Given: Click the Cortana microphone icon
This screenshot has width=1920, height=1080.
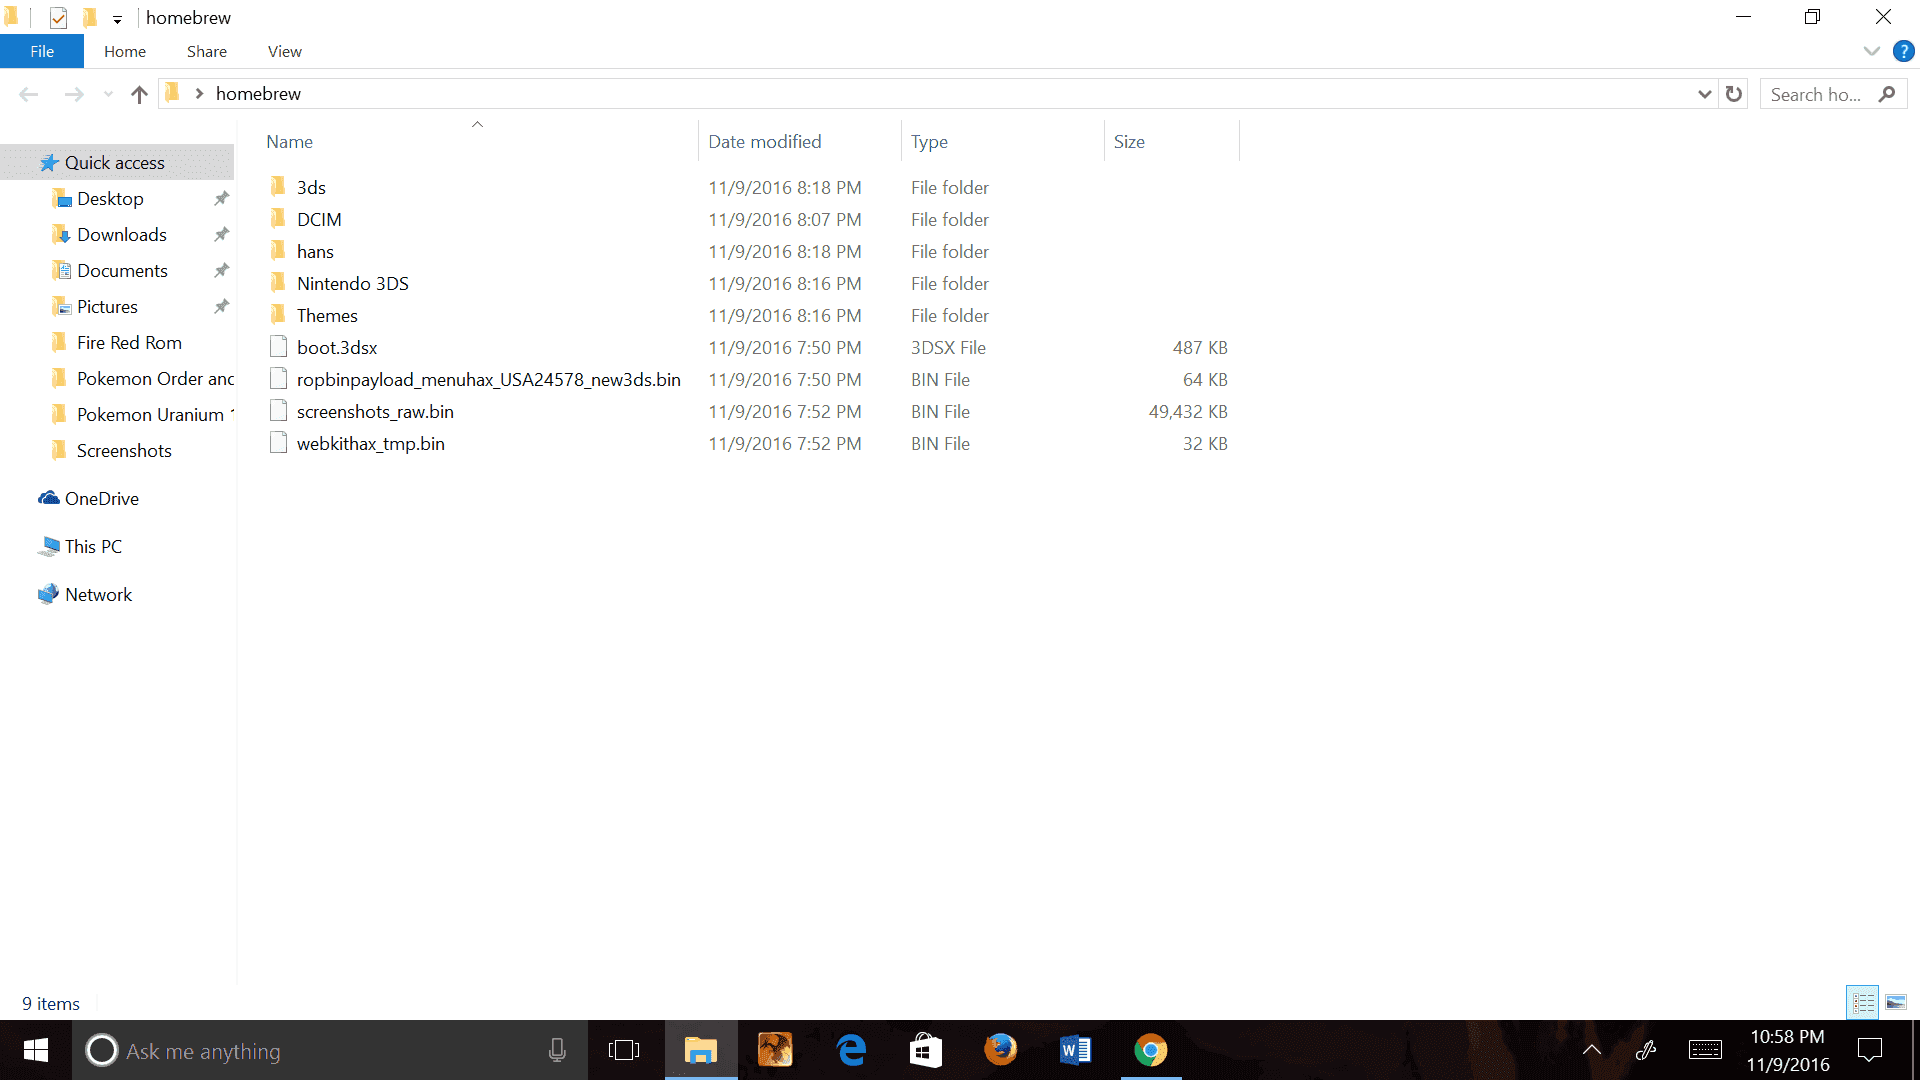Looking at the screenshot, I should pyautogui.click(x=557, y=1050).
